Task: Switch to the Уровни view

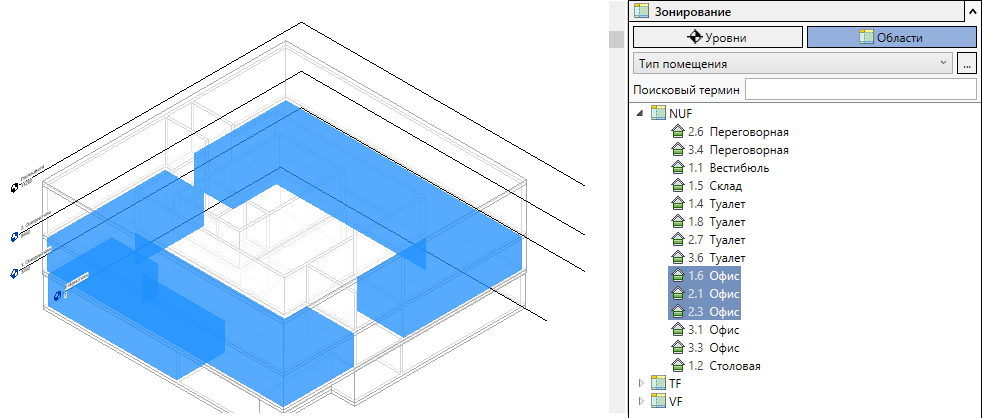Action: tap(718, 38)
